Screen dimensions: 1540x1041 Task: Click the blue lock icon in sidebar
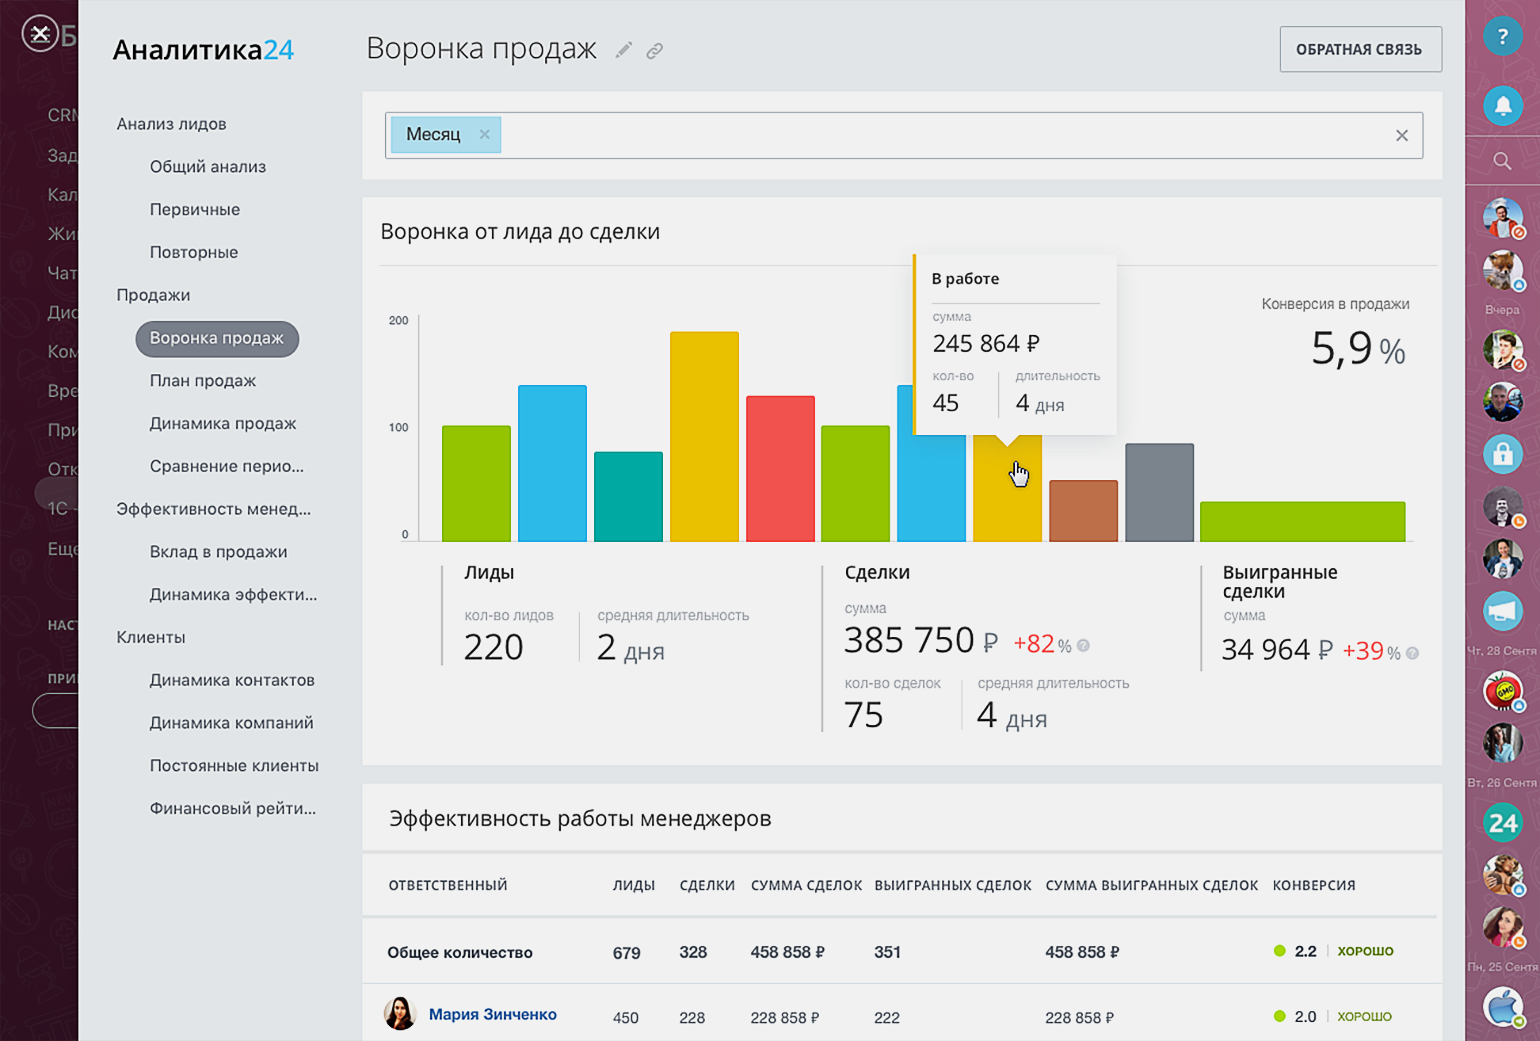tap(1502, 454)
